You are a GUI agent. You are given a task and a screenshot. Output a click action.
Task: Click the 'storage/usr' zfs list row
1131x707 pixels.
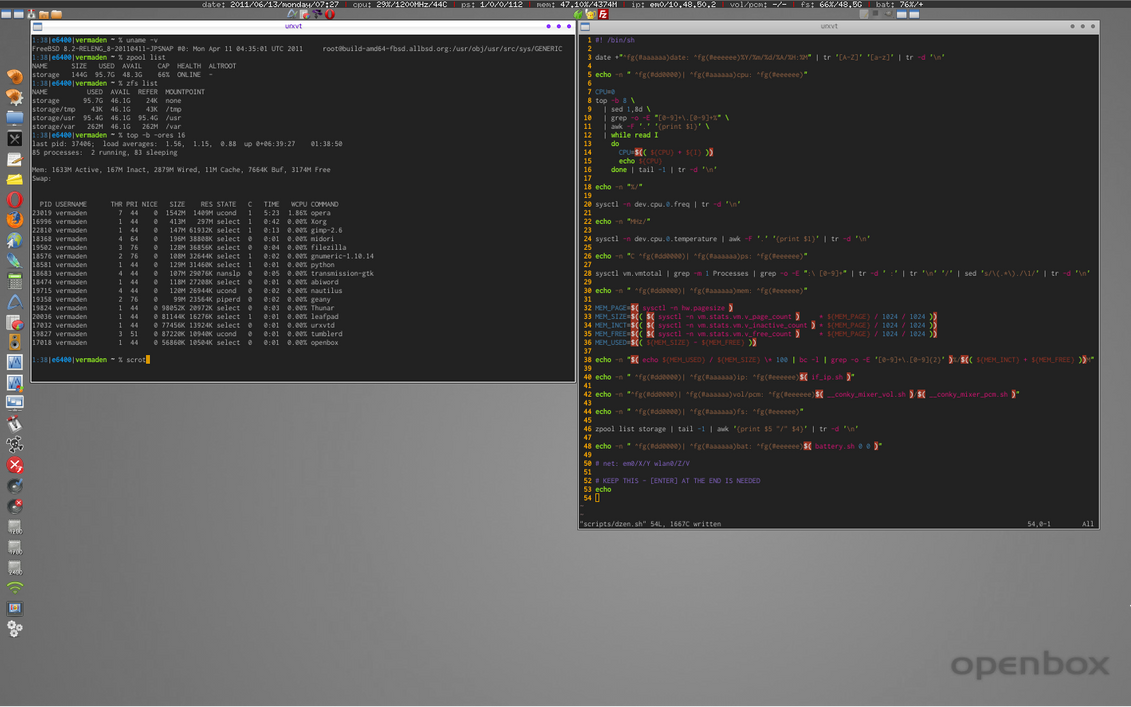(x=107, y=118)
